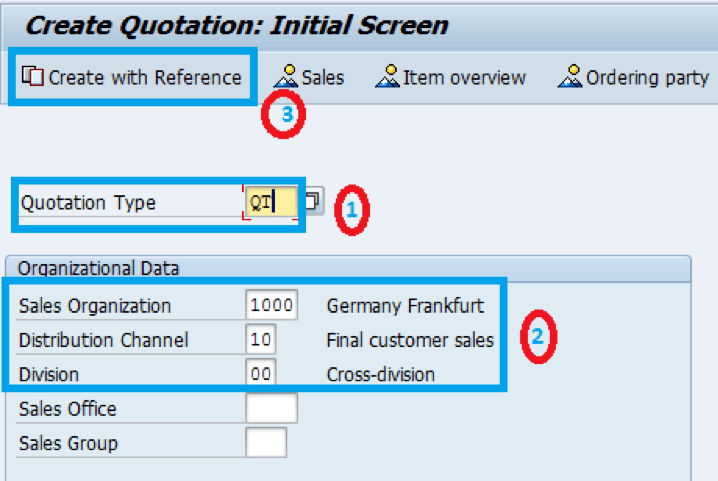Click the Cross-division description text
The width and height of the screenshot is (718, 481).
381,374
